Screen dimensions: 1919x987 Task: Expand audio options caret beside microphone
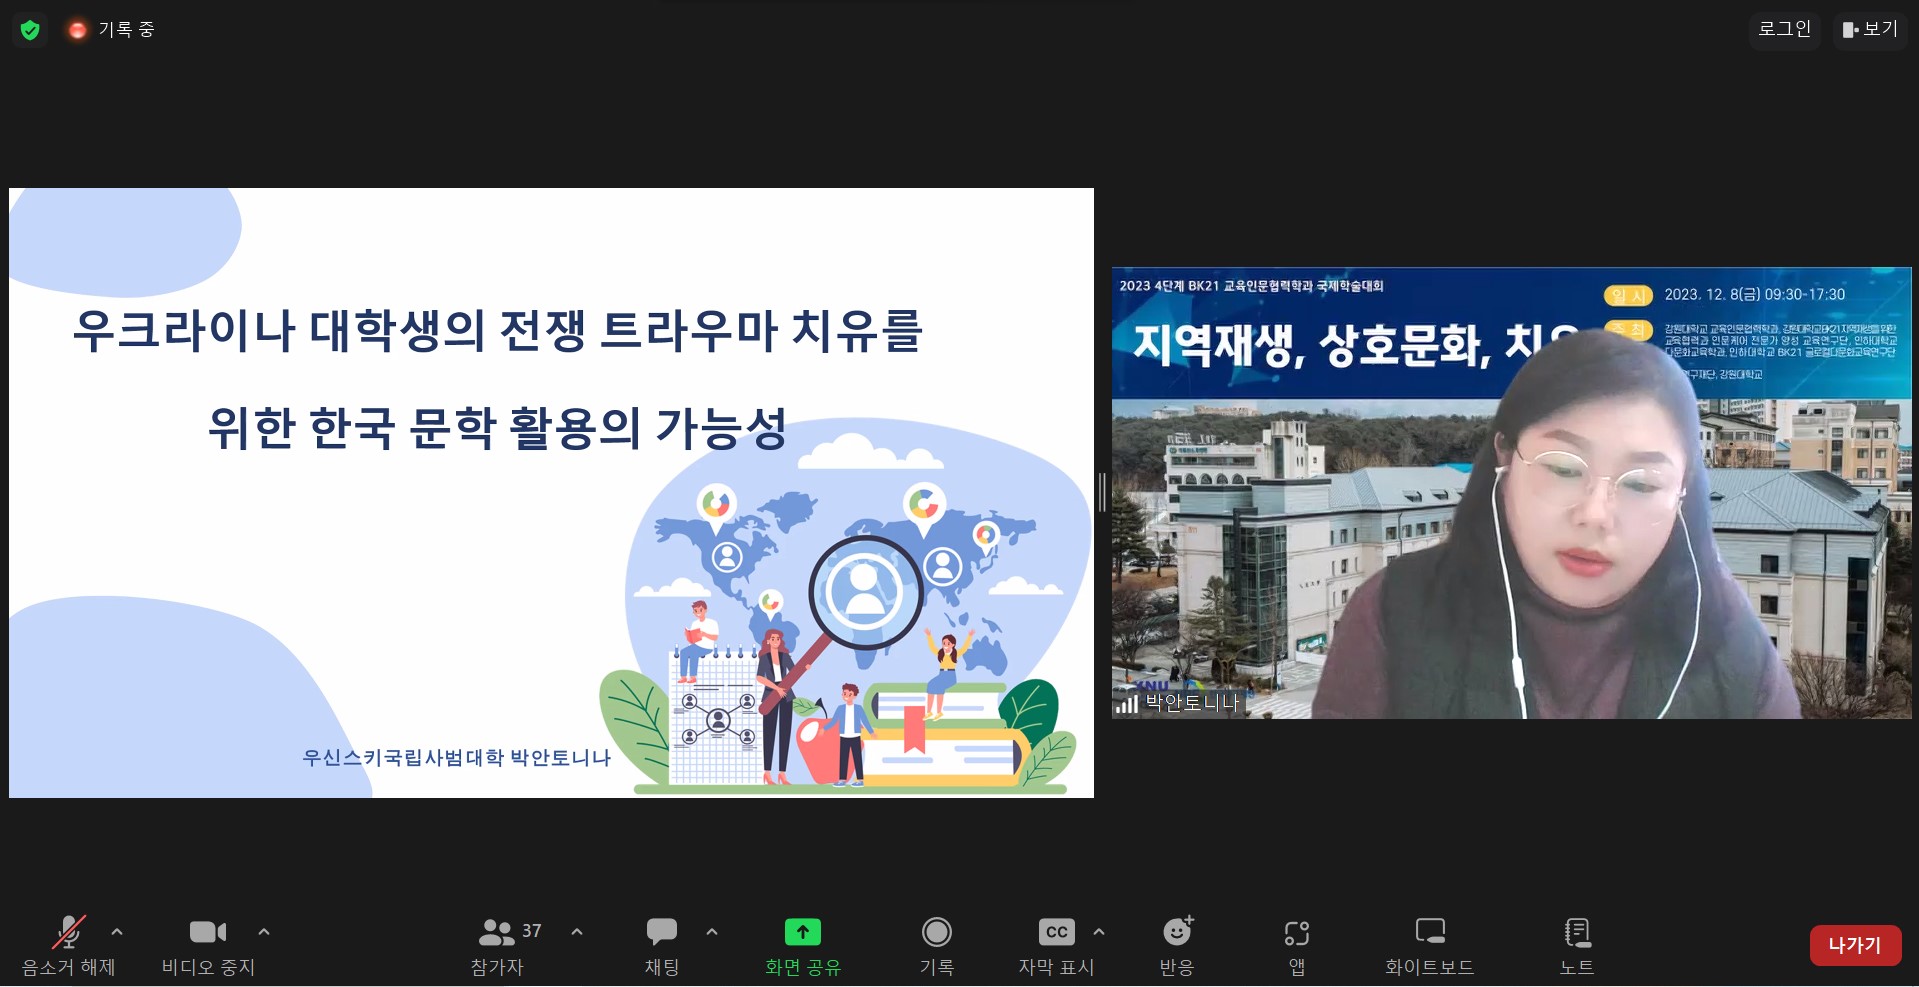117,932
